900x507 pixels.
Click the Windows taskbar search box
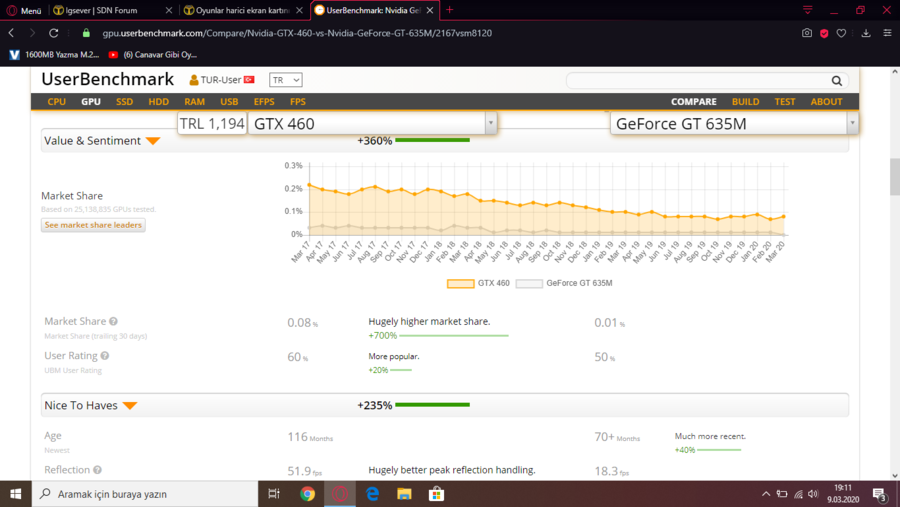click(145, 494)
